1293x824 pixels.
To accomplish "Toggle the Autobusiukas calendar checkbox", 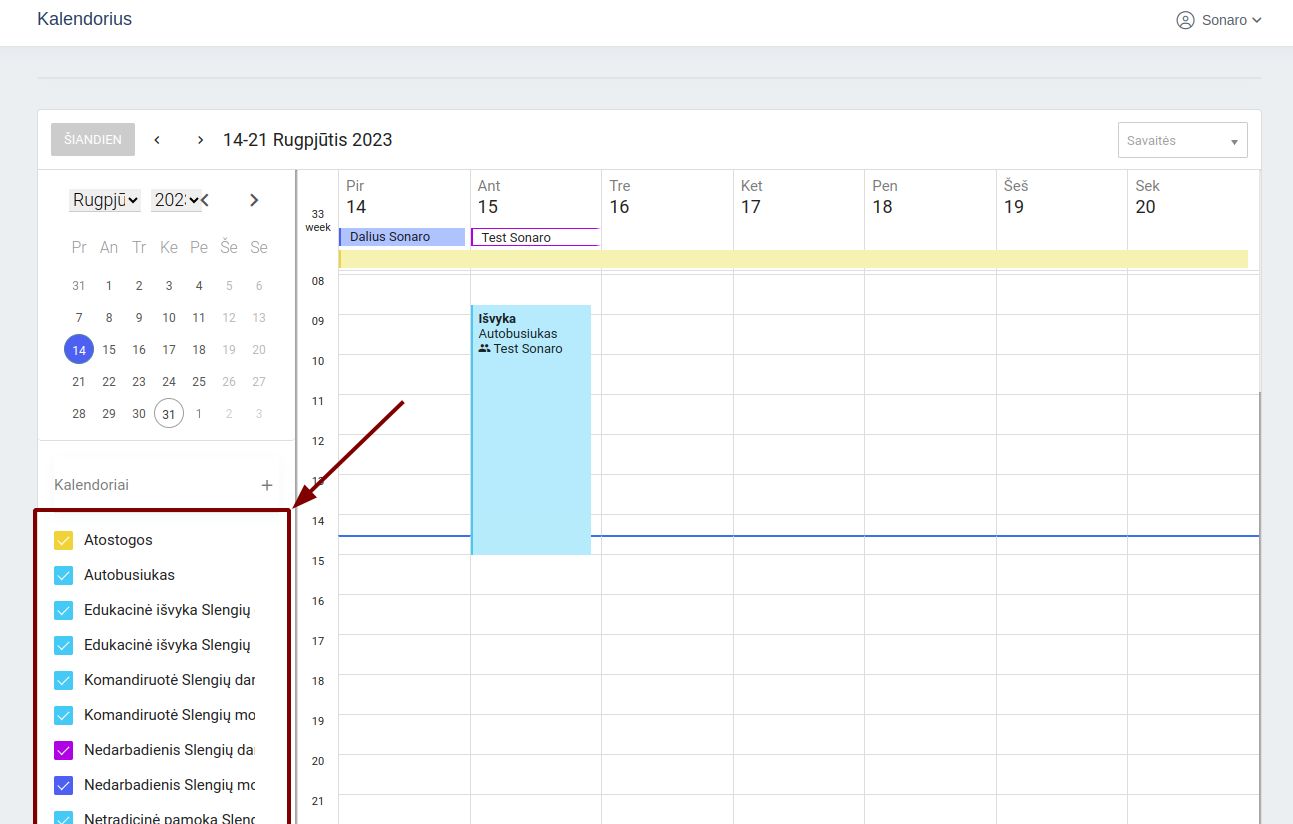I will click(64, 575).
